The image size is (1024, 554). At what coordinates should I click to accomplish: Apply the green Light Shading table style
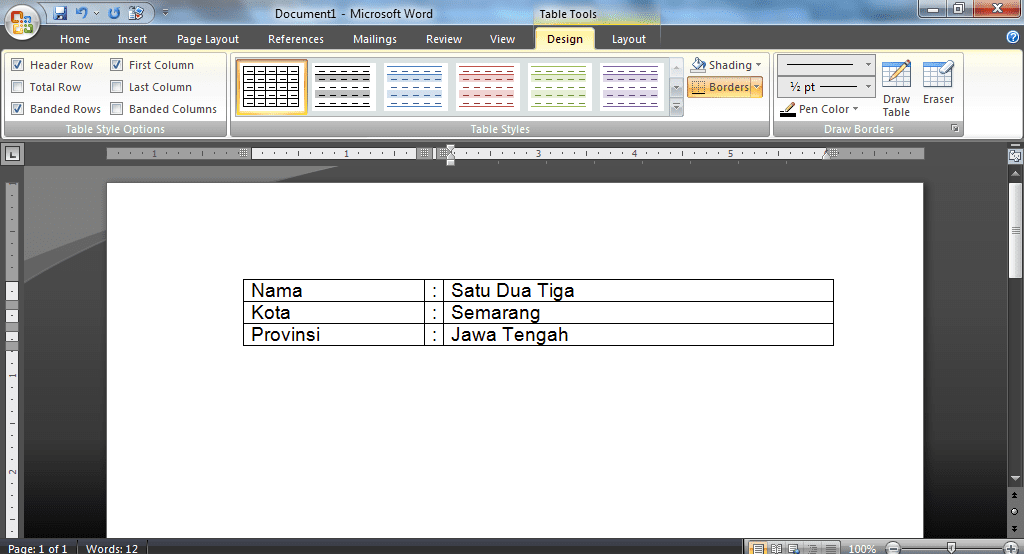pos(558,86)
